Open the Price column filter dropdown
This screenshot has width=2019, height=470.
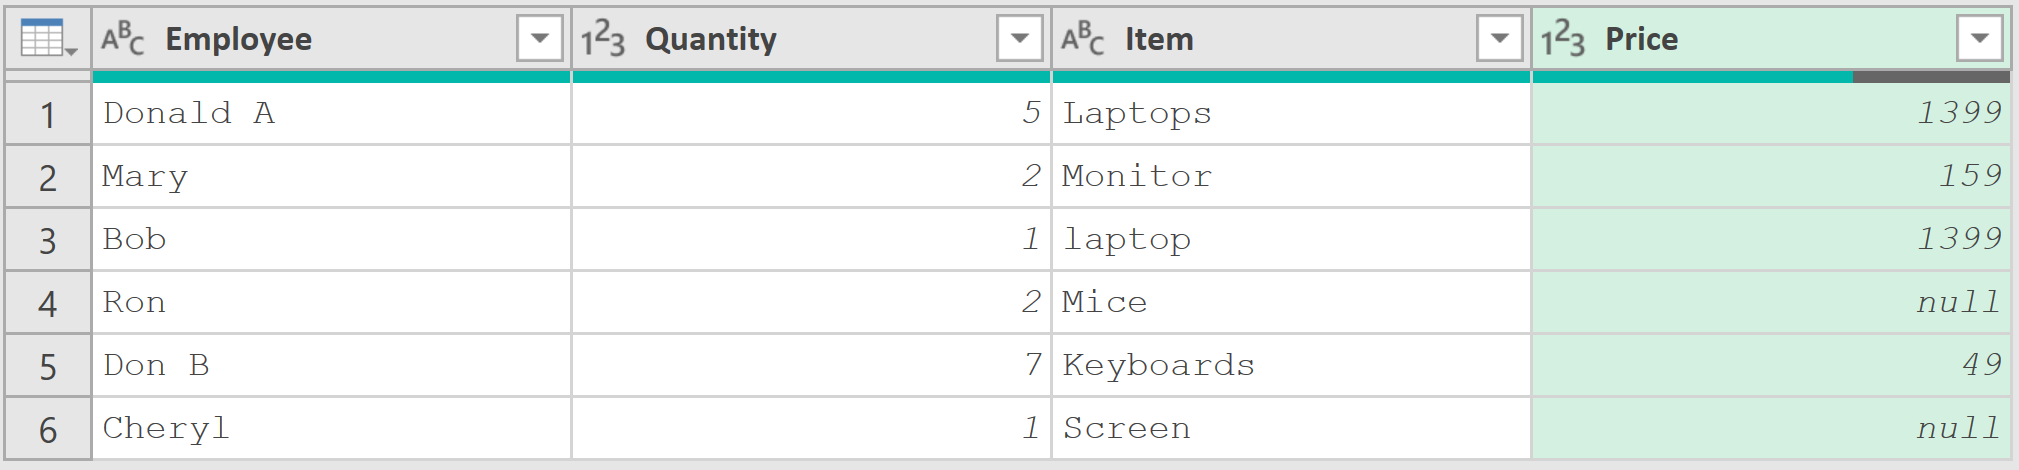coord(1980,39)
